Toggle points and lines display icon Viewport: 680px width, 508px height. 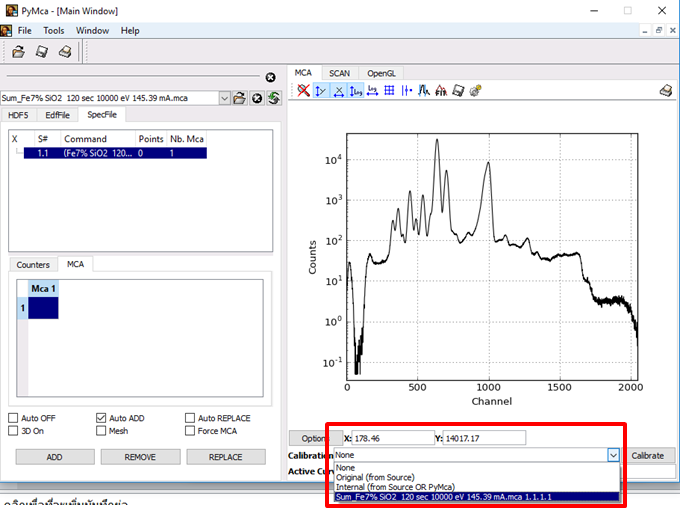(x=406, y=90)
